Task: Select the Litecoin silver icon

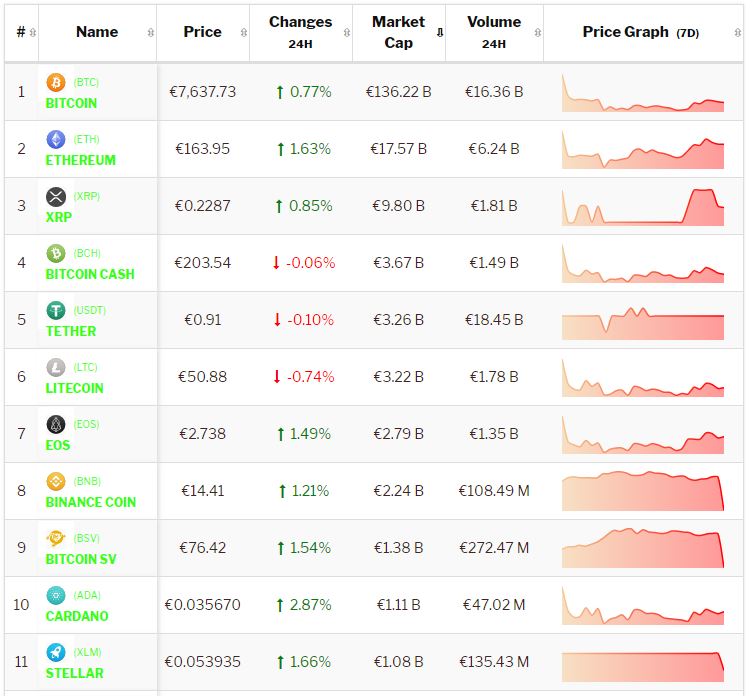Action: pos(56,367)
